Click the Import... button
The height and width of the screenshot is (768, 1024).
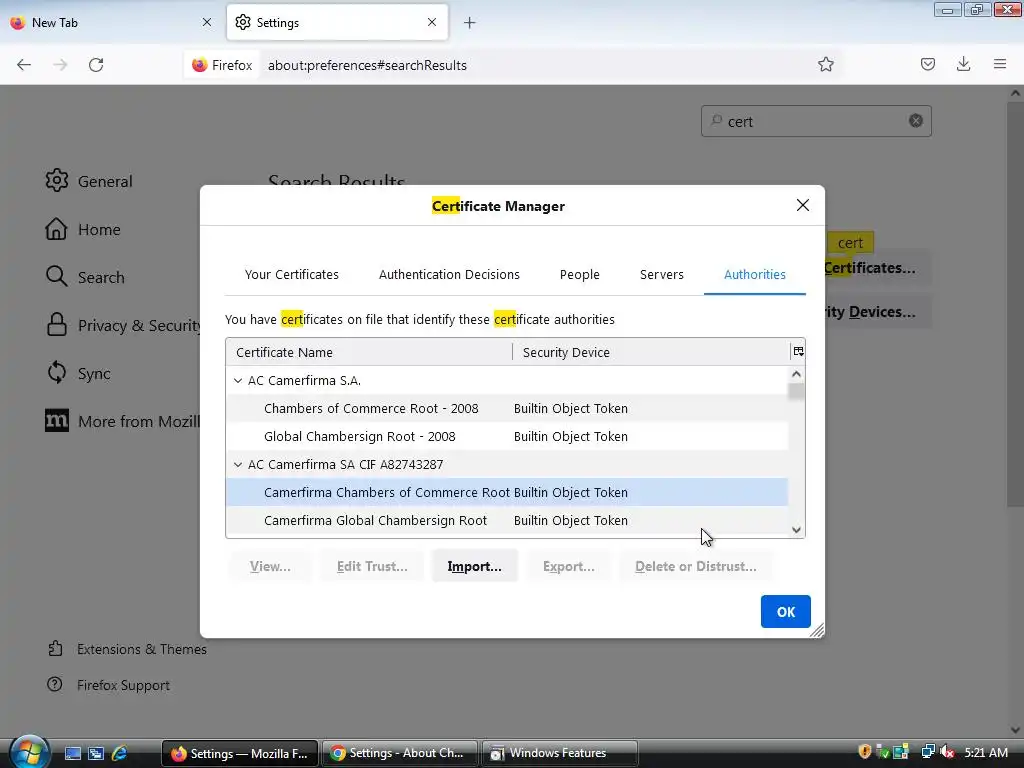475,566
